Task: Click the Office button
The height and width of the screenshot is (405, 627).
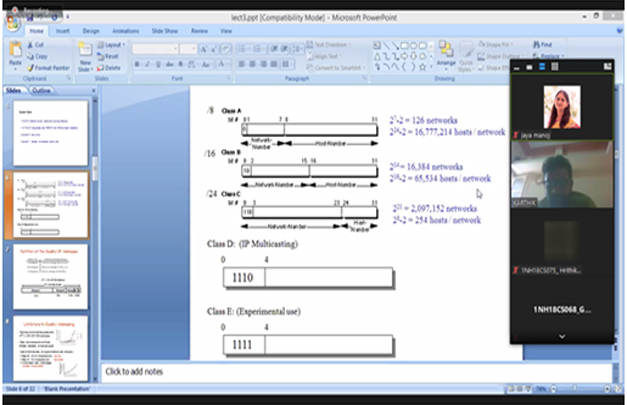Action: [x=11, y=22]
